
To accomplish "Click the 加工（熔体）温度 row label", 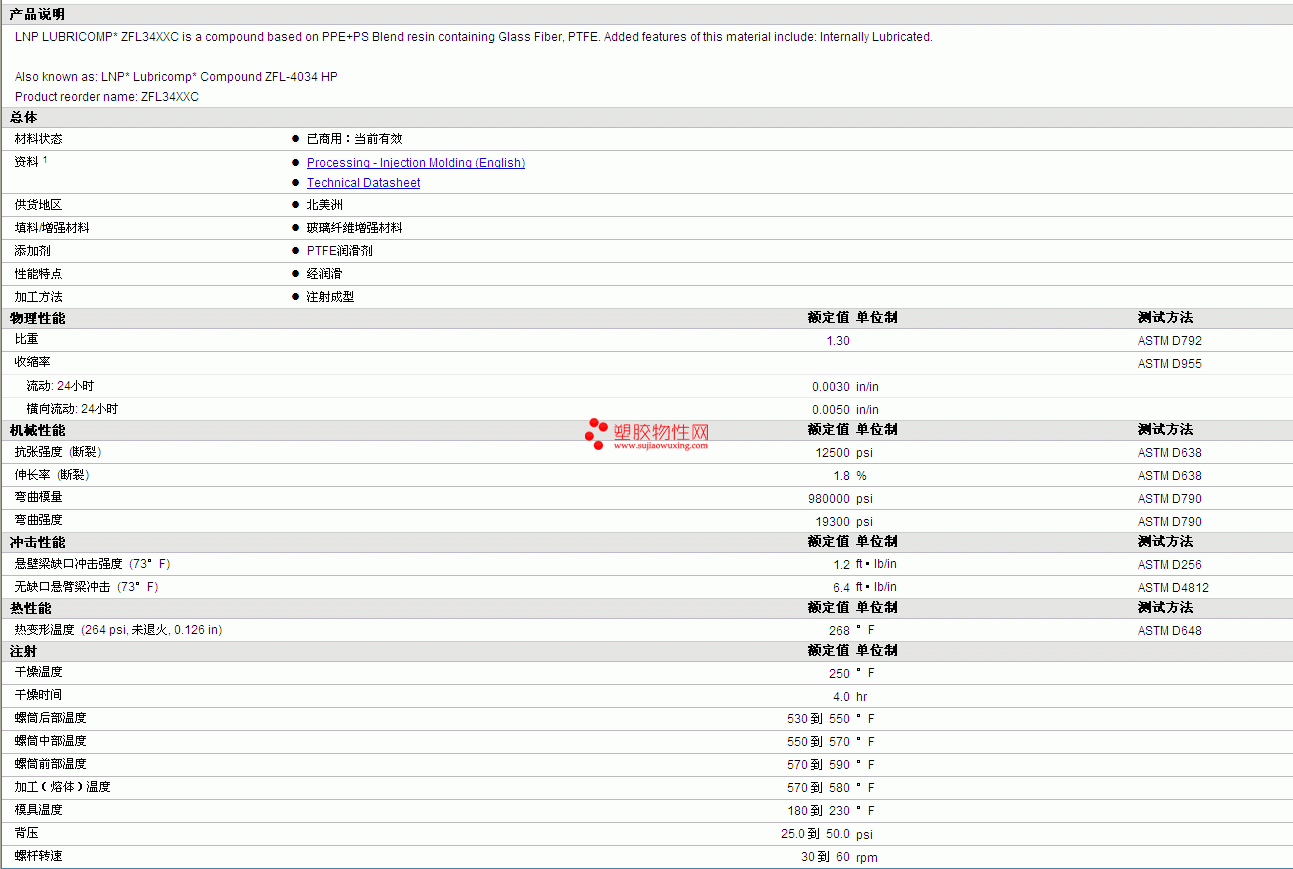I will (62, 787).
